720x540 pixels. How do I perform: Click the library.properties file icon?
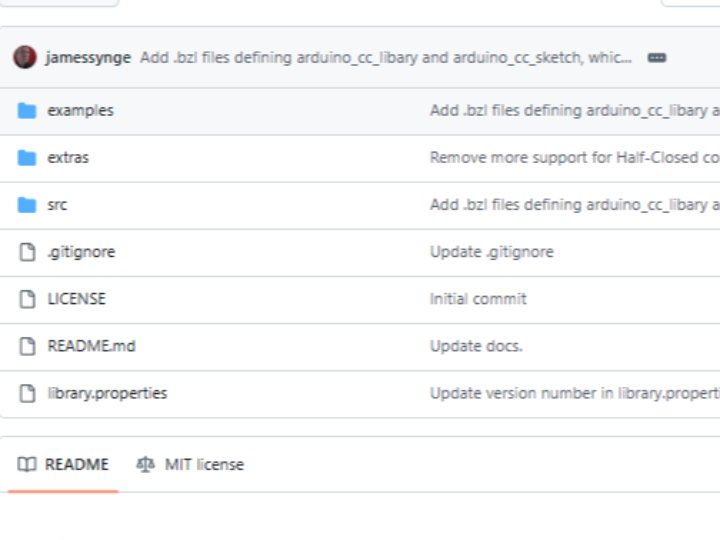click(x=27, y=393)
